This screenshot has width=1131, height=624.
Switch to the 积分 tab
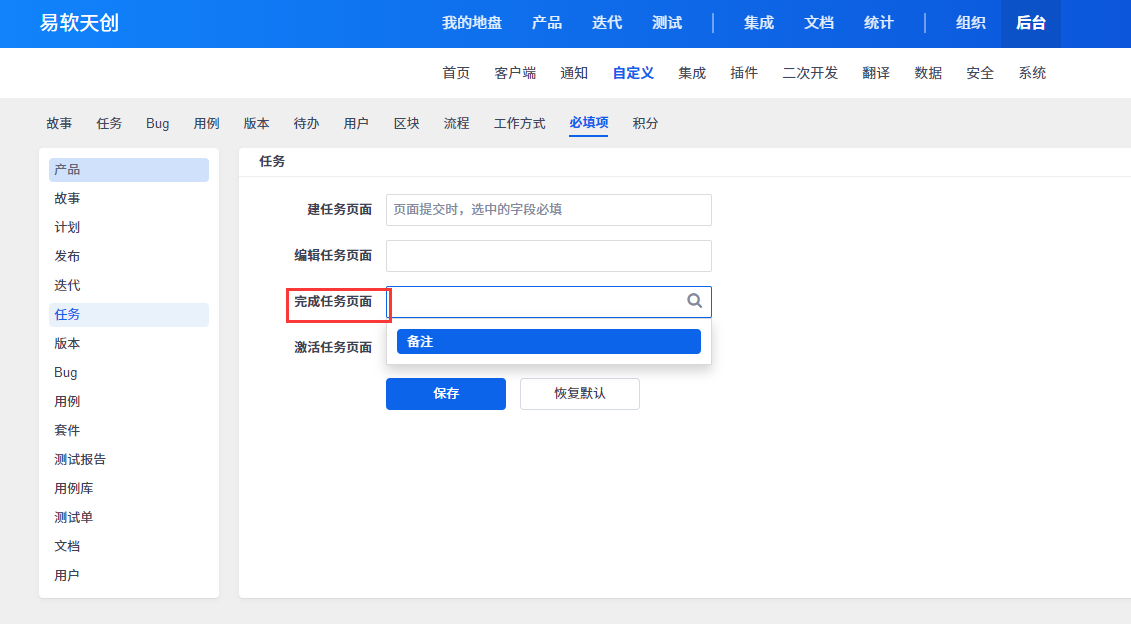tap(645, 124)
